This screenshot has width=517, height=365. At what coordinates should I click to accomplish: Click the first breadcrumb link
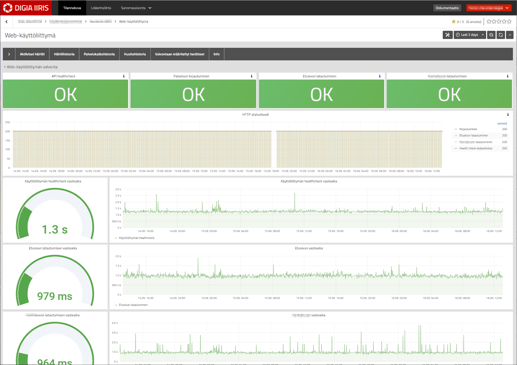[30, 22]
